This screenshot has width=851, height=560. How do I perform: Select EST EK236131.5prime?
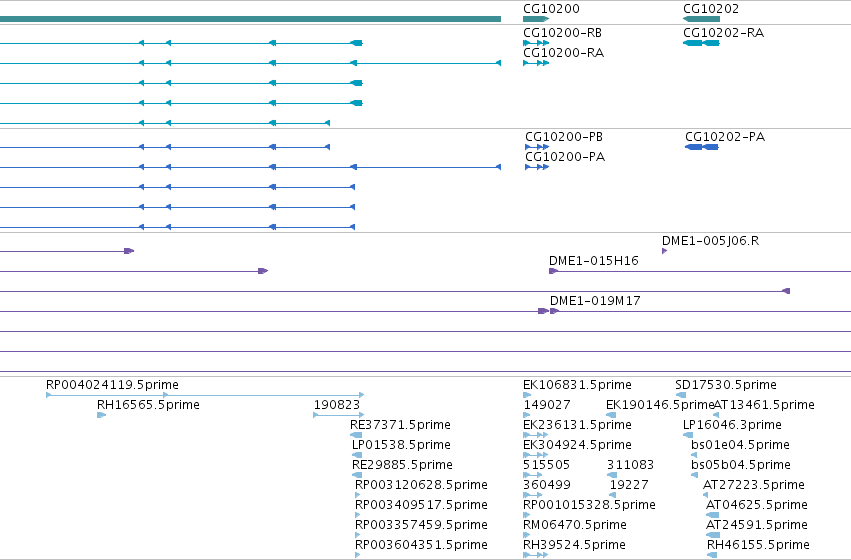point(577,425)
